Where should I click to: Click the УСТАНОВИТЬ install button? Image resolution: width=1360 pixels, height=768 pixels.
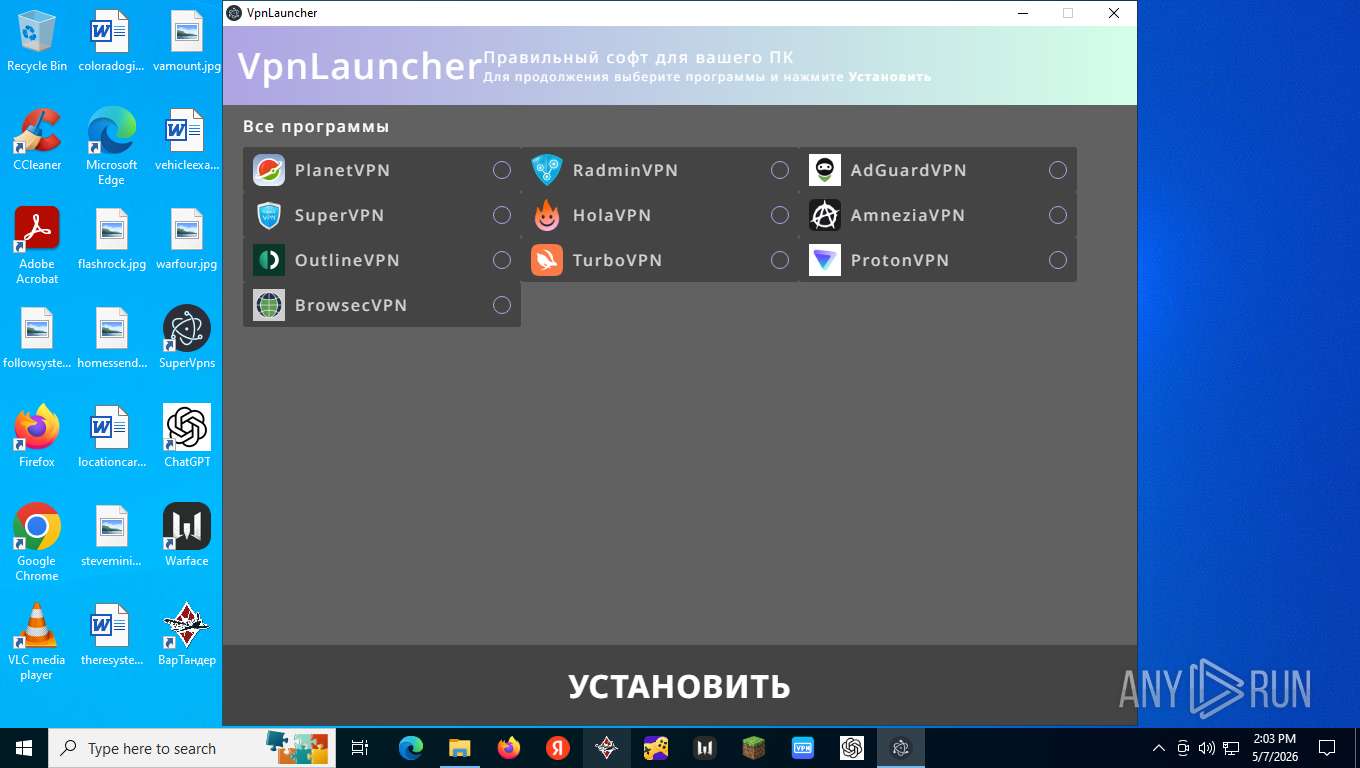[x=679, y=686]
